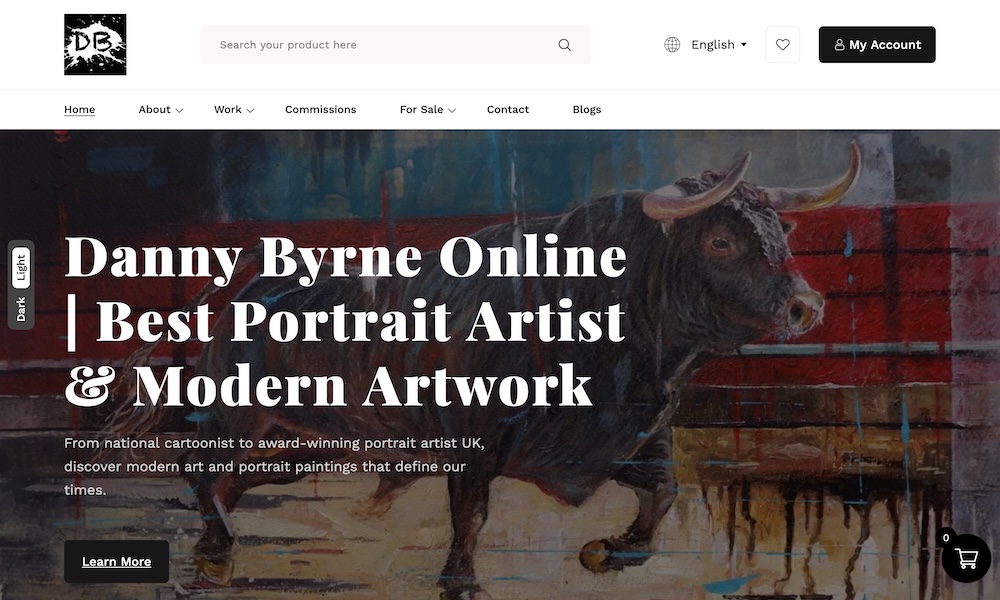Expand the About menu chevron
The height and width of the screenshot is (600, 1000).
179,110
